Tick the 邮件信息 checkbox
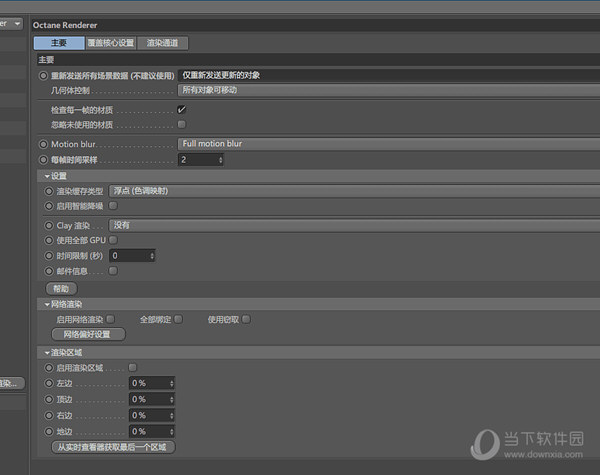The height and width of the screenshot is (475, 600). (x=113, y=271)
